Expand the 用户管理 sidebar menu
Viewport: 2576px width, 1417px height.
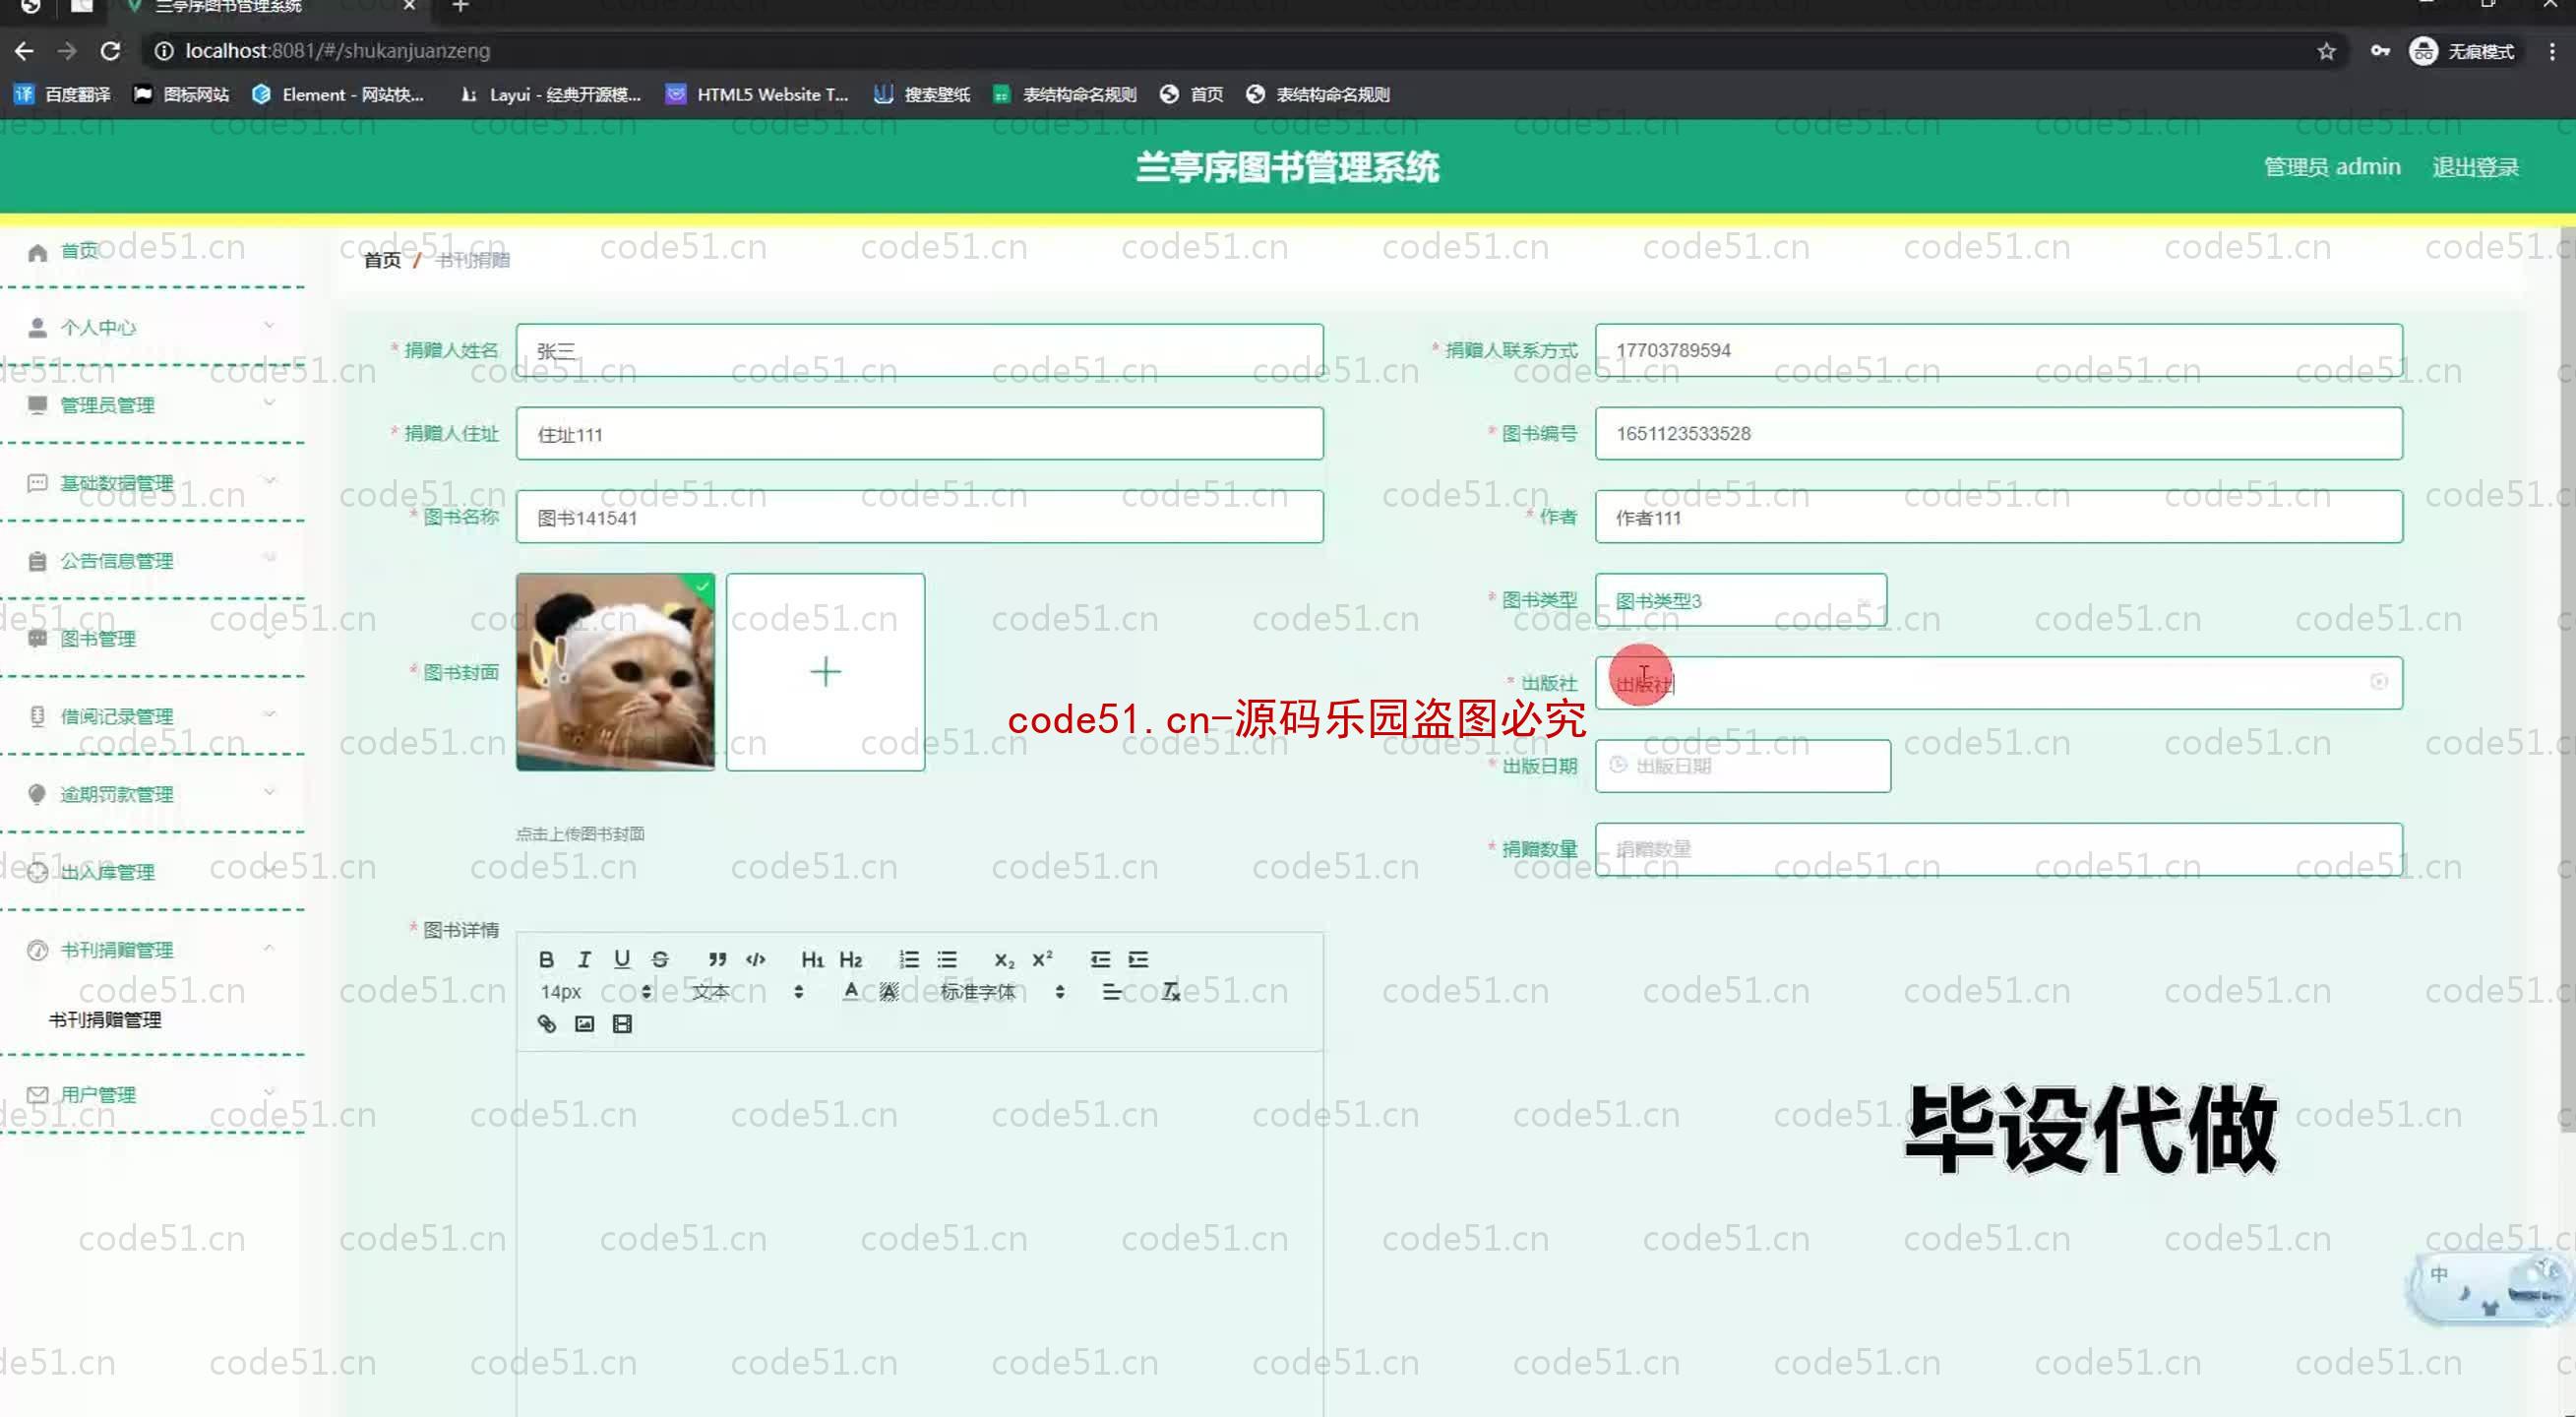(152, 1095)
